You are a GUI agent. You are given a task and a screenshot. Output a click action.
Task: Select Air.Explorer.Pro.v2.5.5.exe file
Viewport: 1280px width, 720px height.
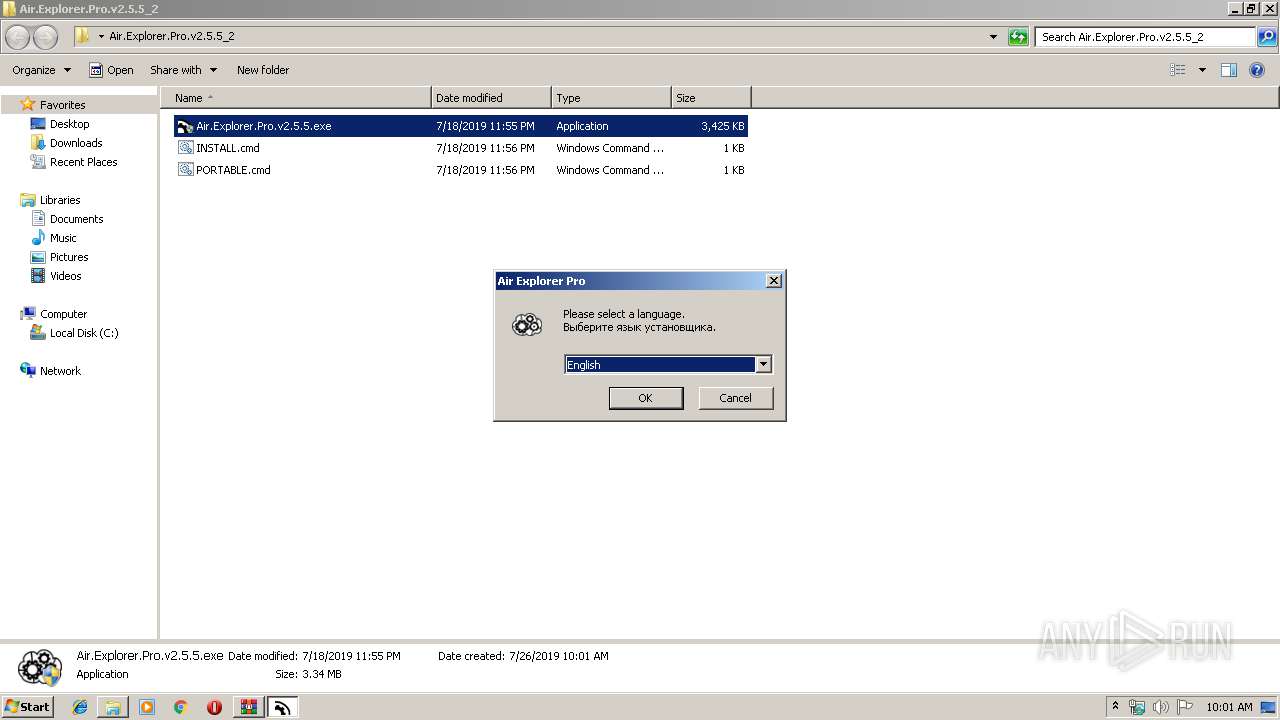460,126
